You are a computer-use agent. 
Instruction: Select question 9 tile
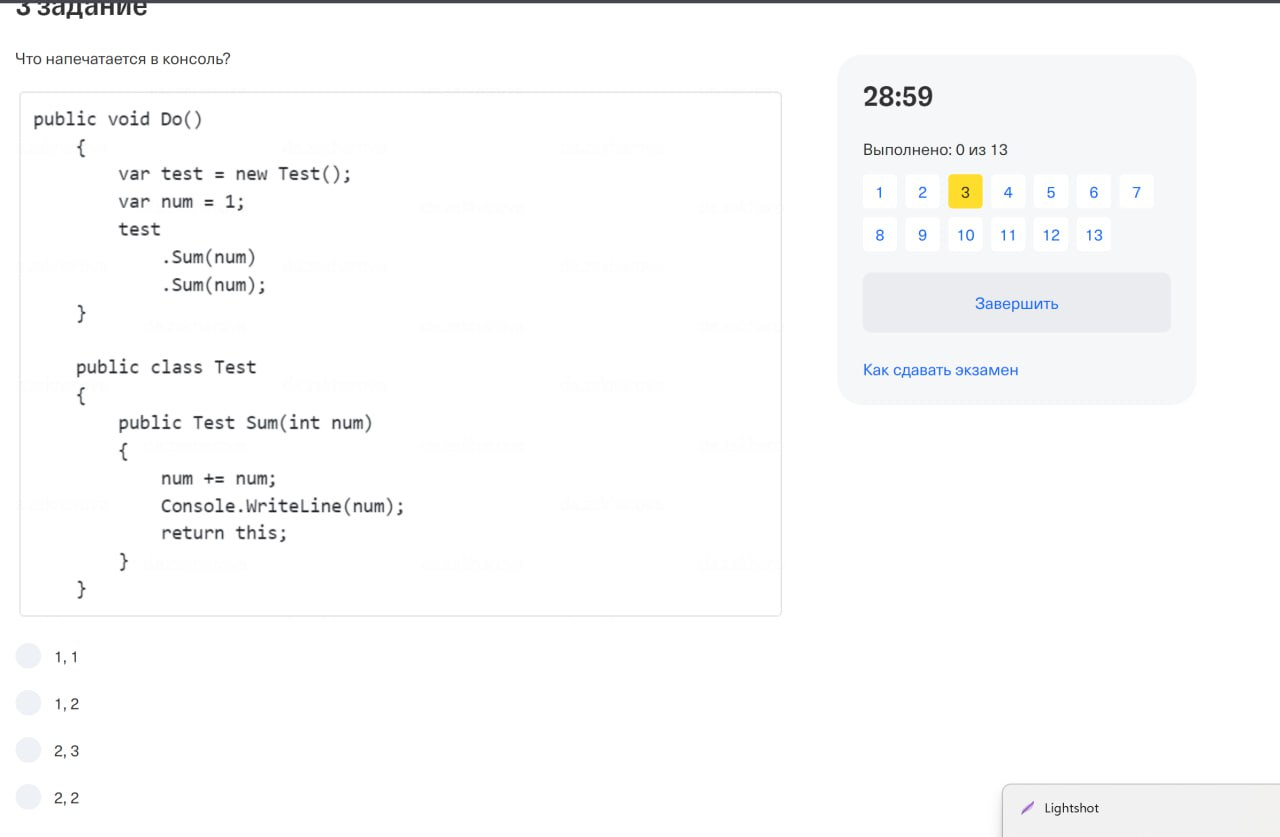[x=922, y=235]
